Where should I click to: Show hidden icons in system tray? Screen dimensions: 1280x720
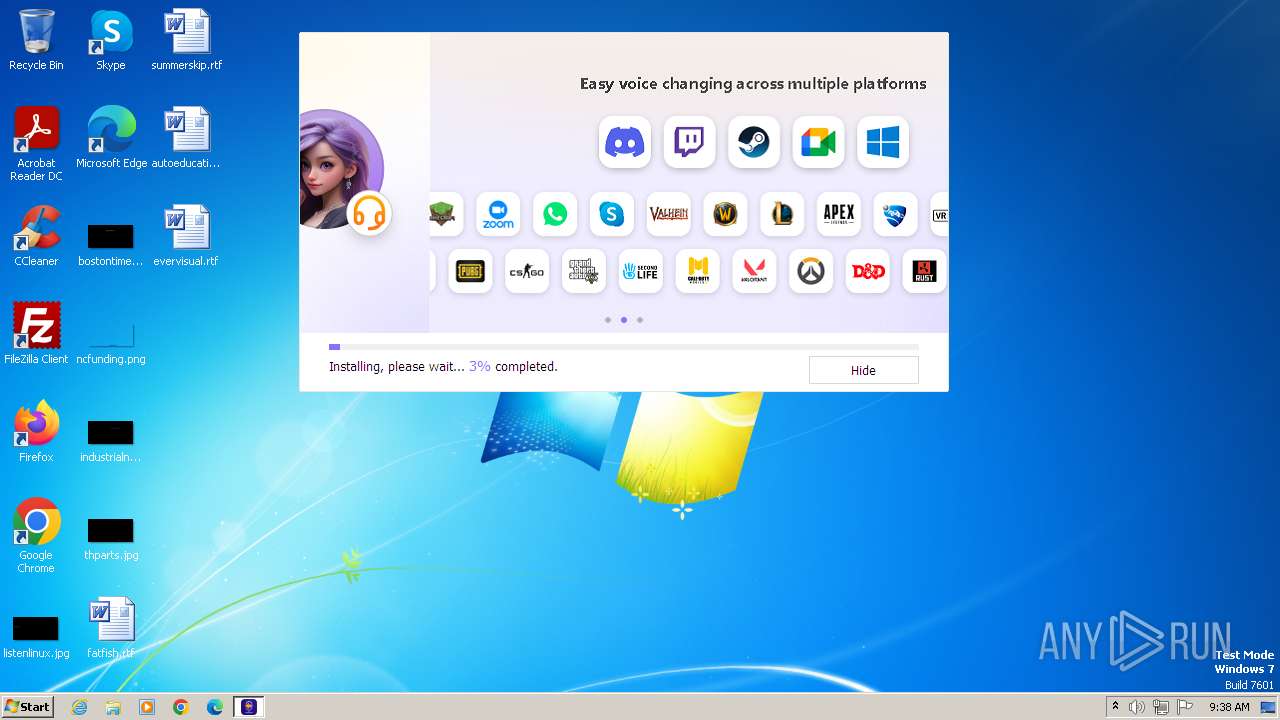coord(1115,707)
